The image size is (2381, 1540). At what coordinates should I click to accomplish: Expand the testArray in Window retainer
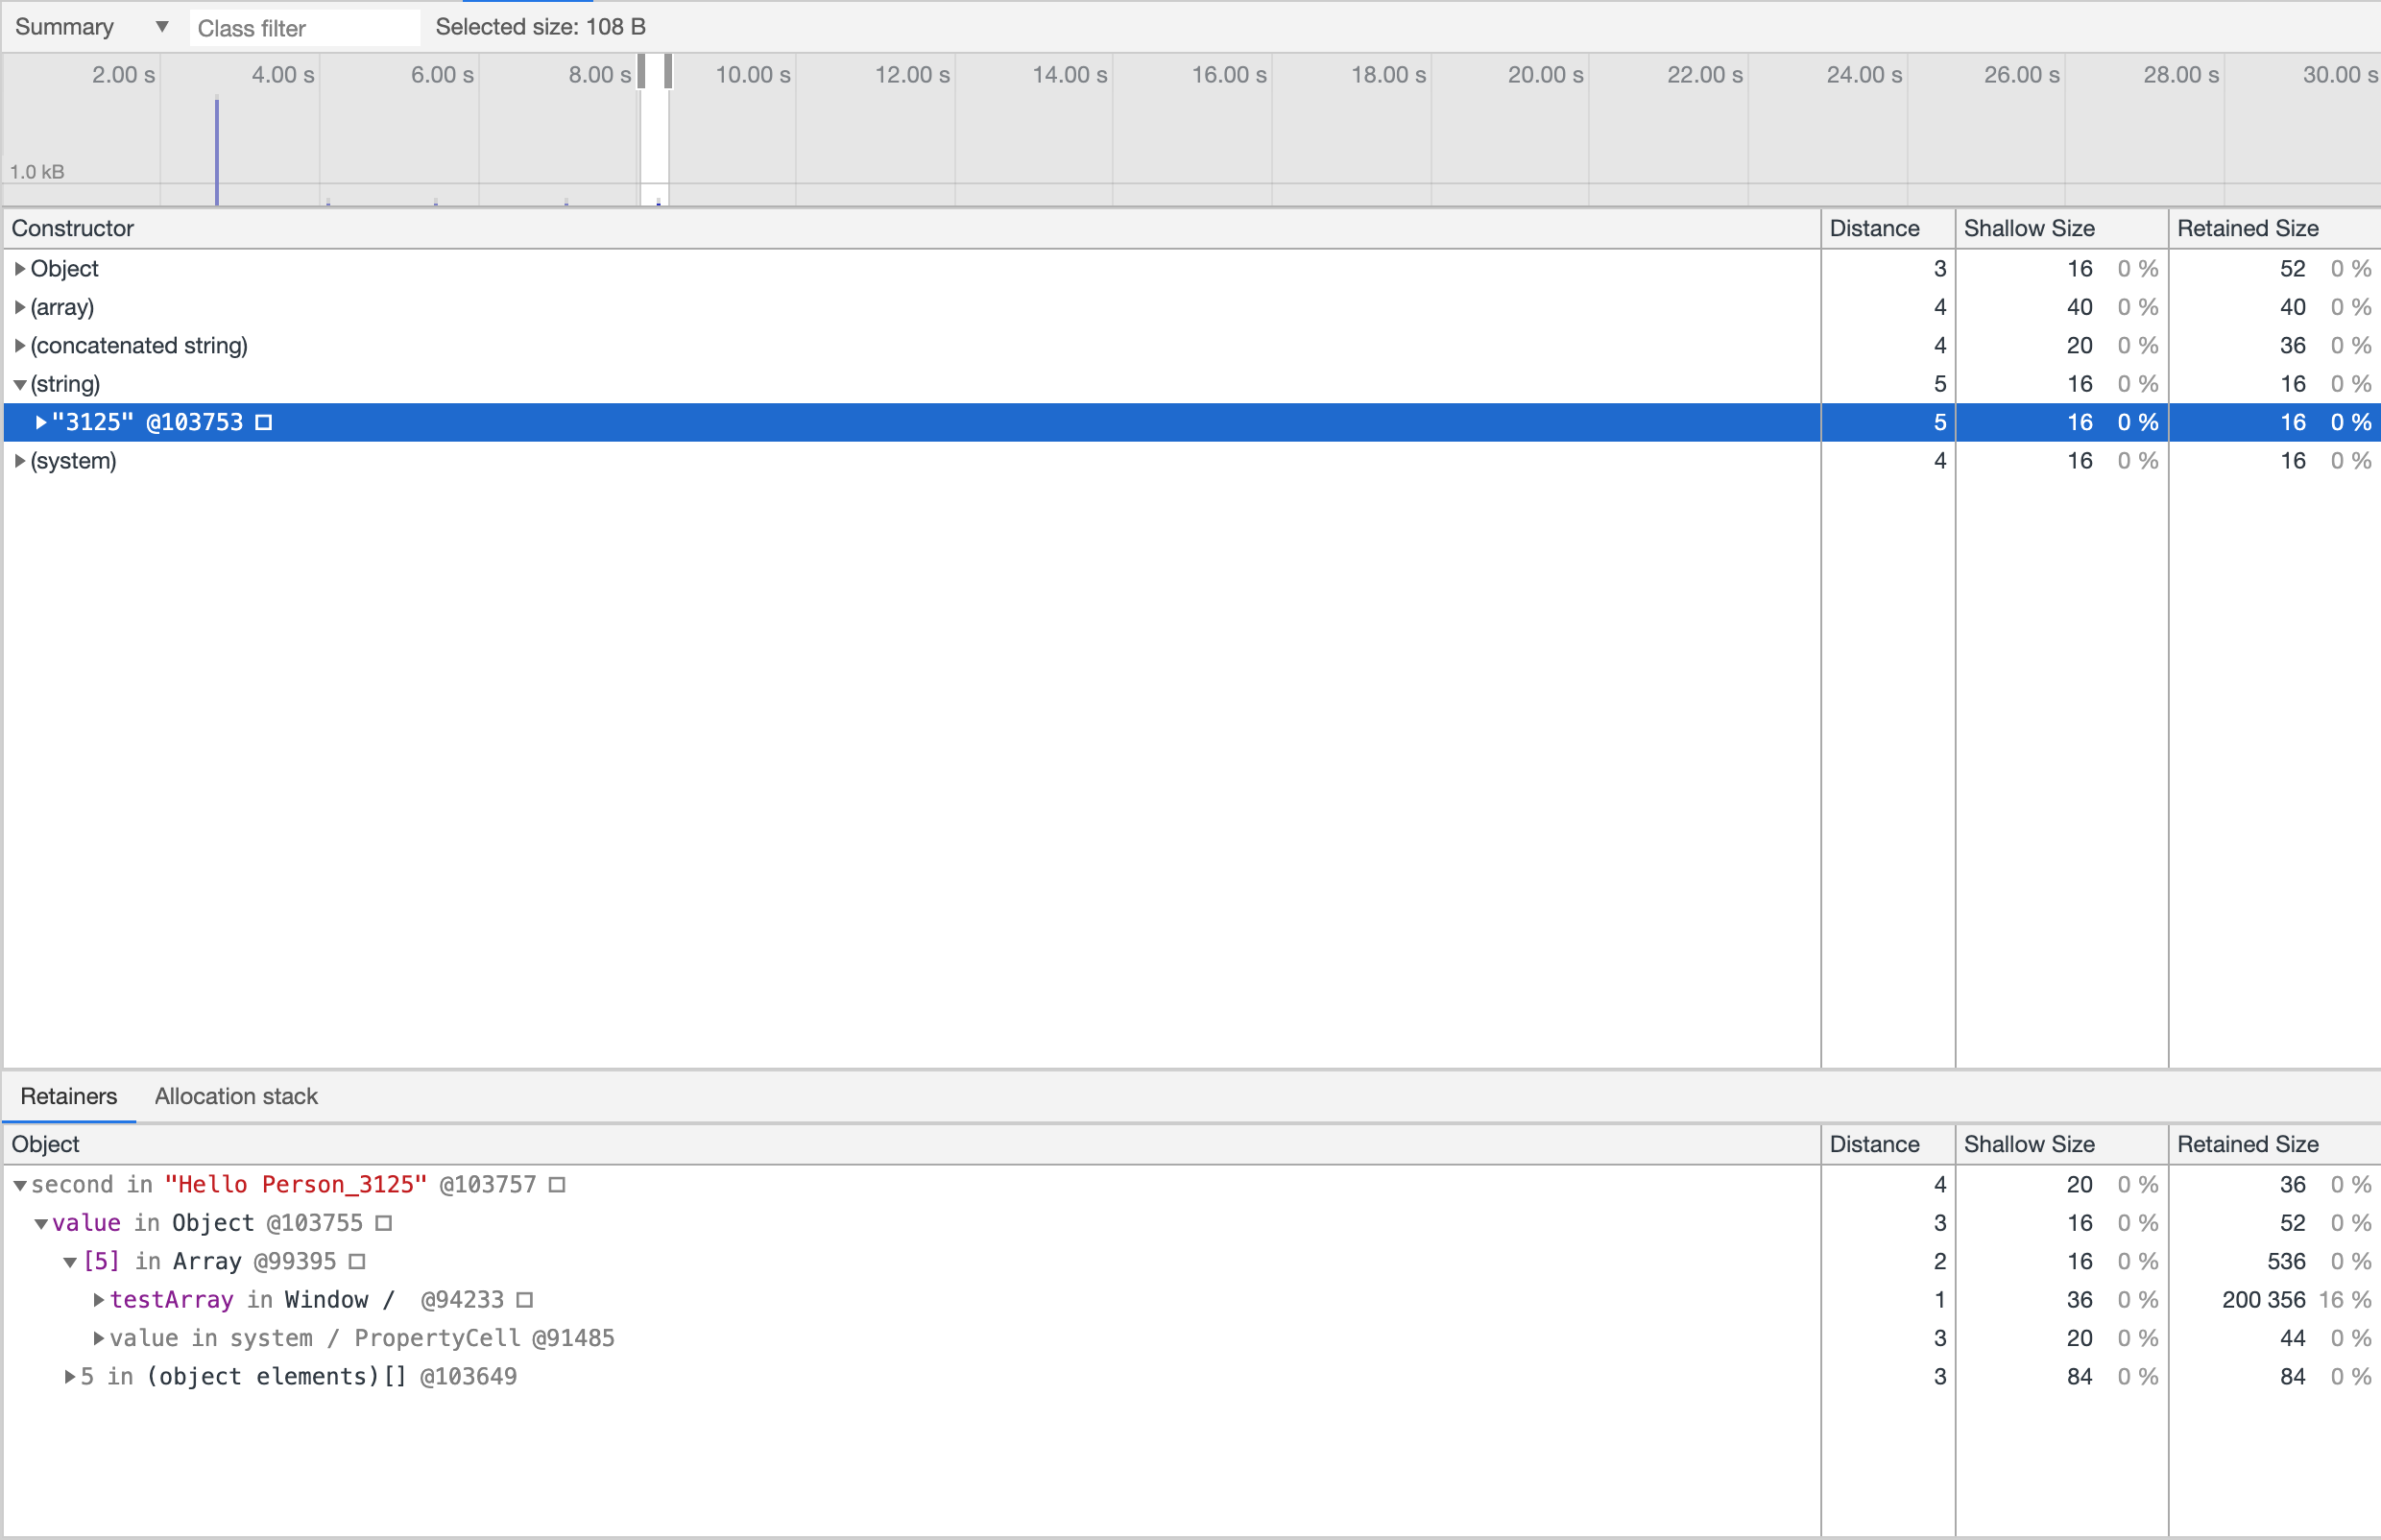coord(98,1300)
